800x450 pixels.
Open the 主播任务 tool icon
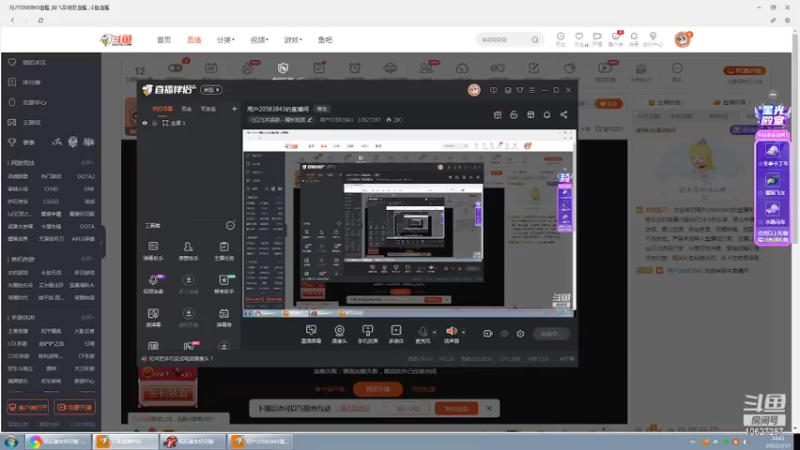(x=224, y=251)
